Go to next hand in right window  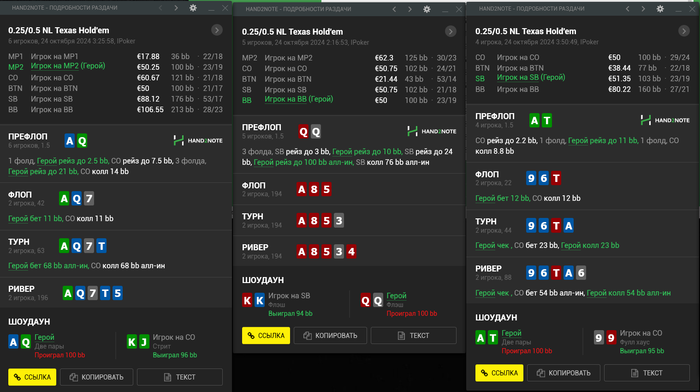point(643,8)
